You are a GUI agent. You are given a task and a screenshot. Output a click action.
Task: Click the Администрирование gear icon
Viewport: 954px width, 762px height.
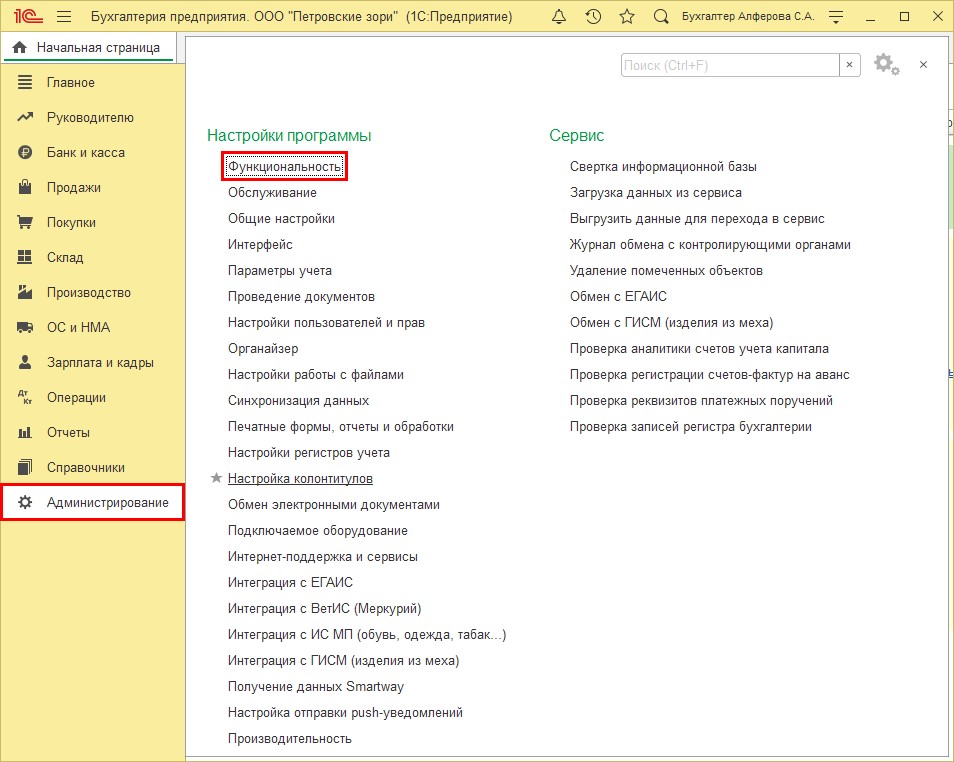pos(25,502)
